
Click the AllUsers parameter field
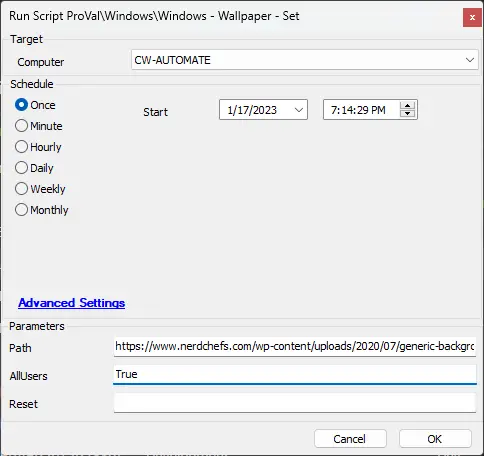tap(295, 374)
